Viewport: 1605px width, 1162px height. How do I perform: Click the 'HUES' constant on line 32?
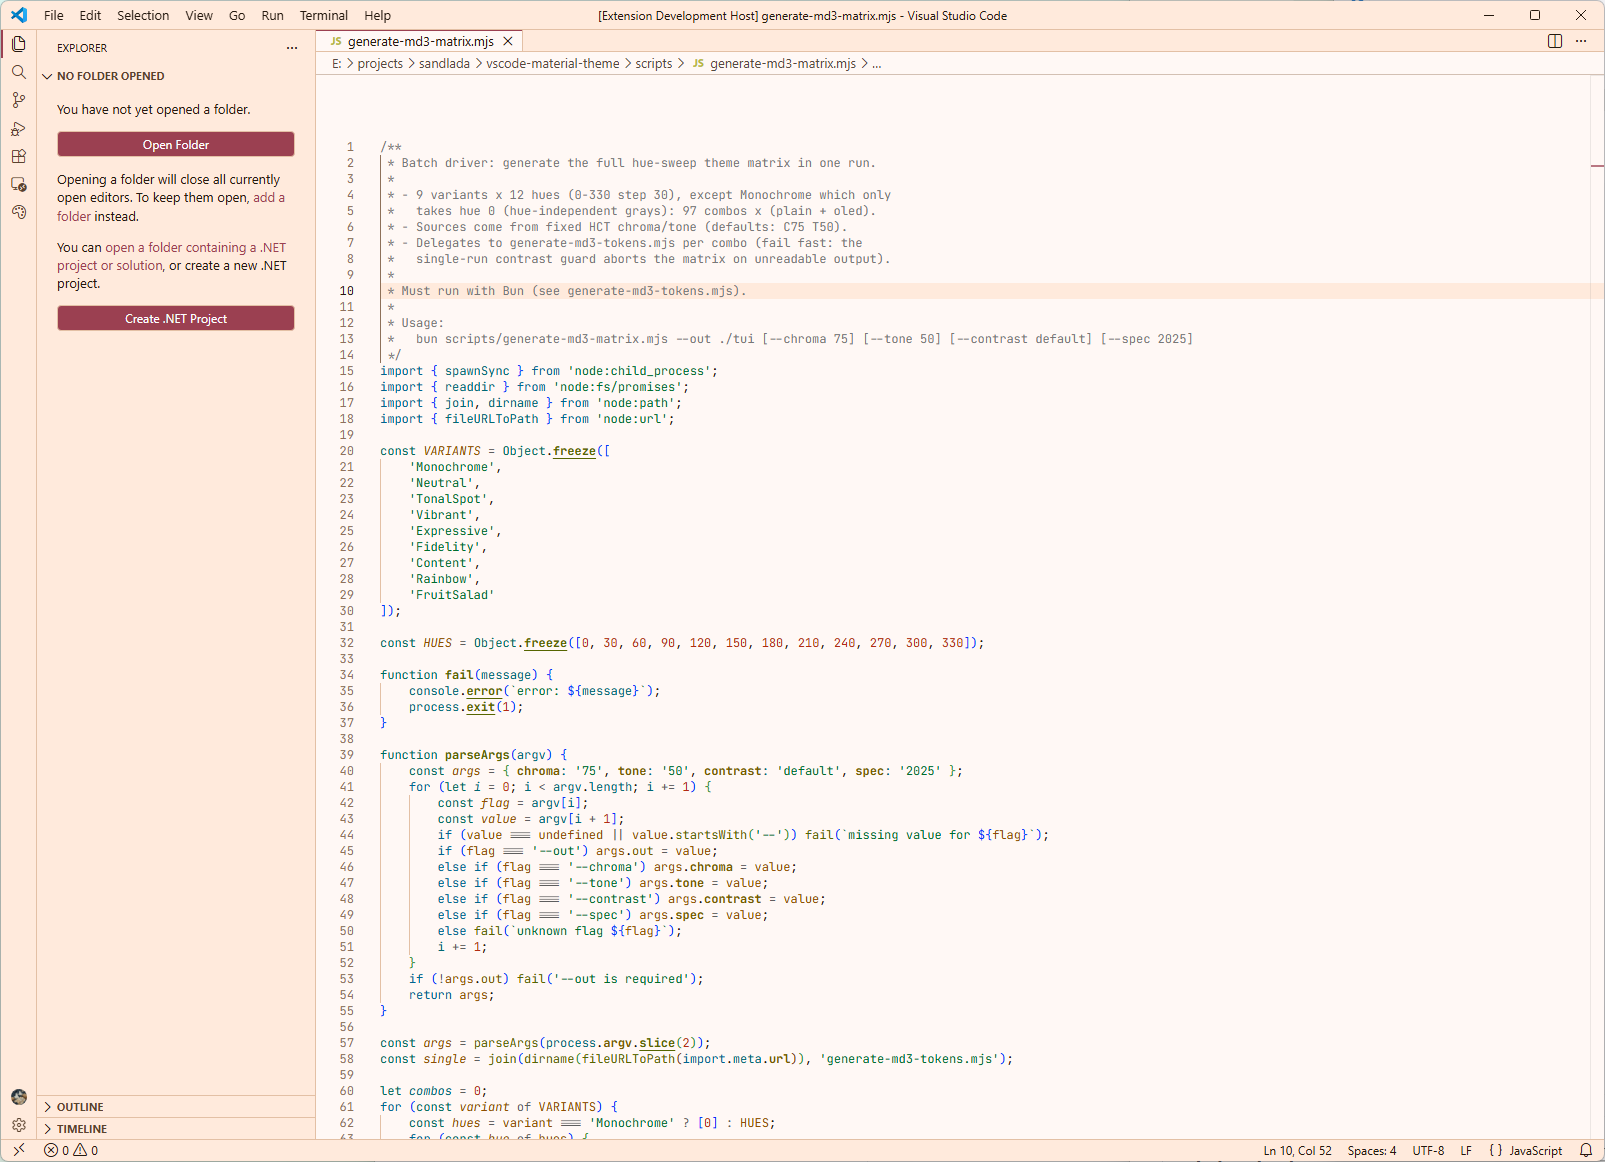[x=437, y=643]
